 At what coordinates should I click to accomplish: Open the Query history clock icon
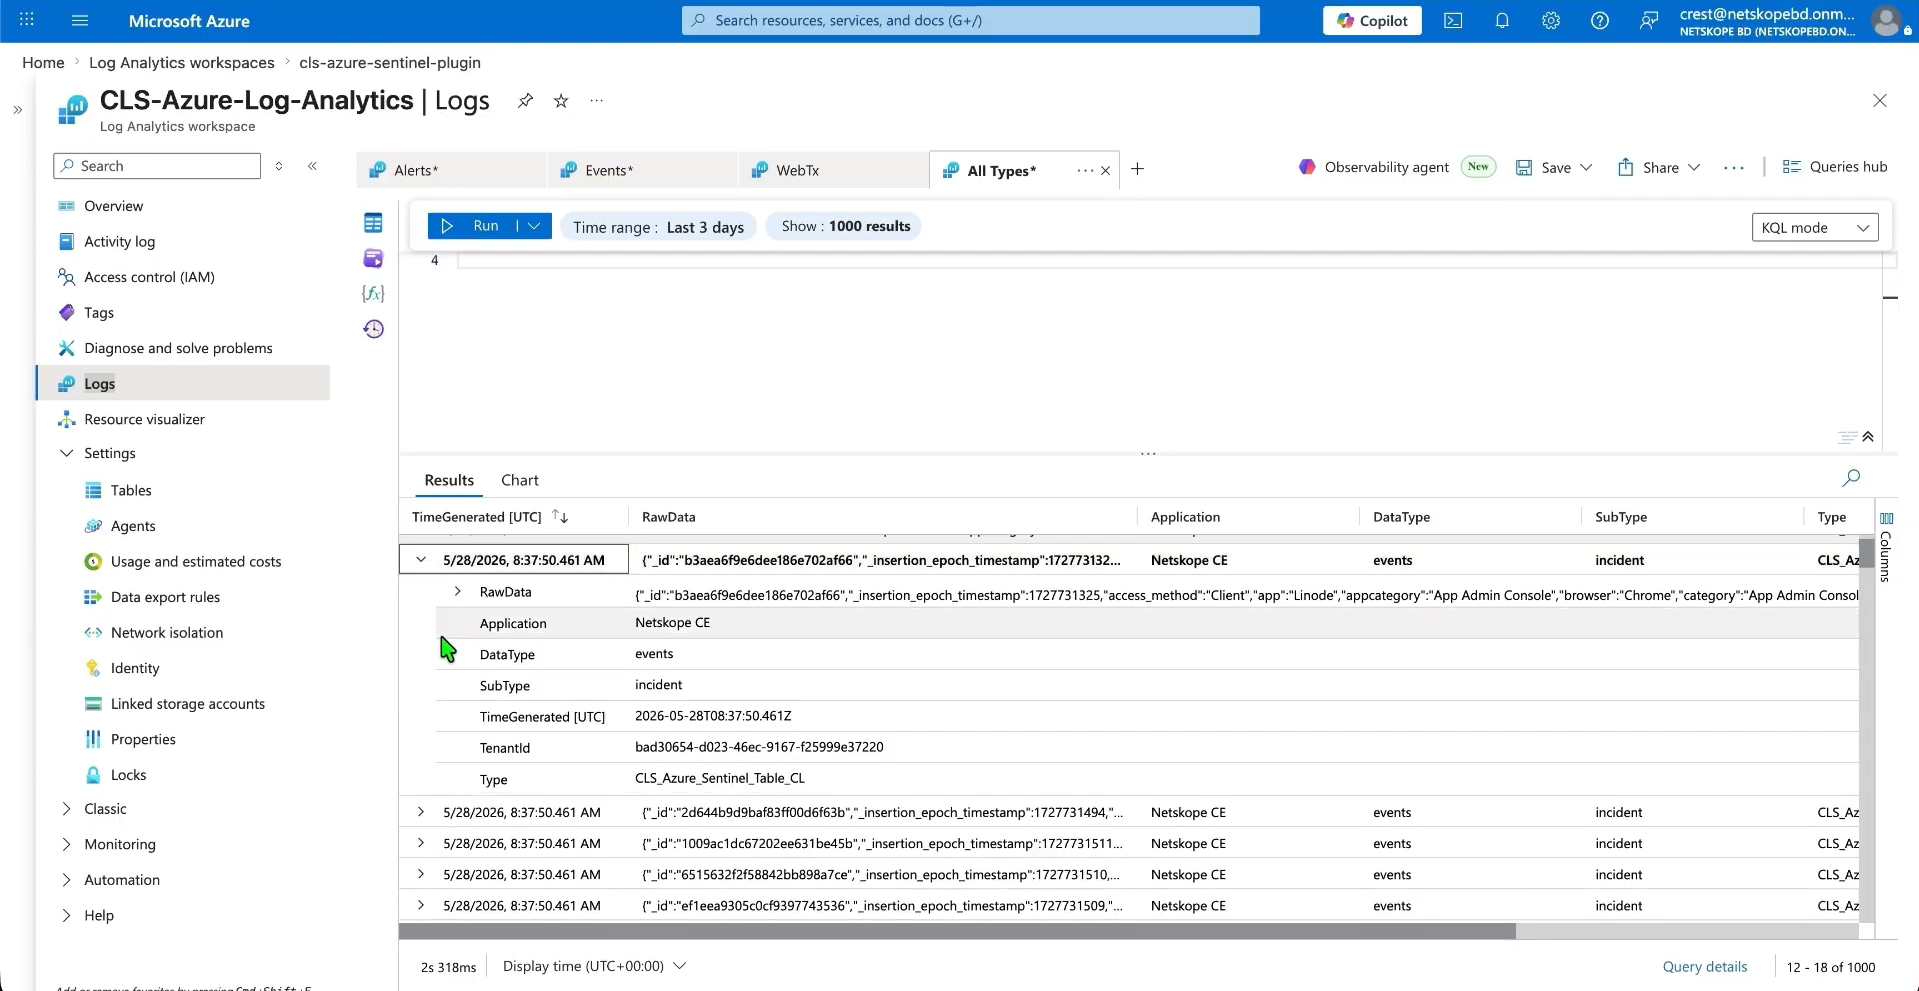373,329
